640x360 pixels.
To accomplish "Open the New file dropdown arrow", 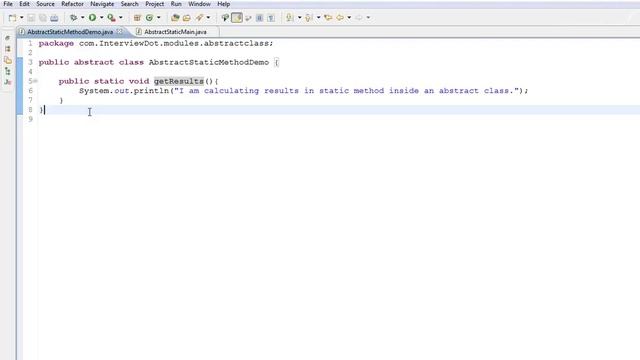I will (22, 18).
